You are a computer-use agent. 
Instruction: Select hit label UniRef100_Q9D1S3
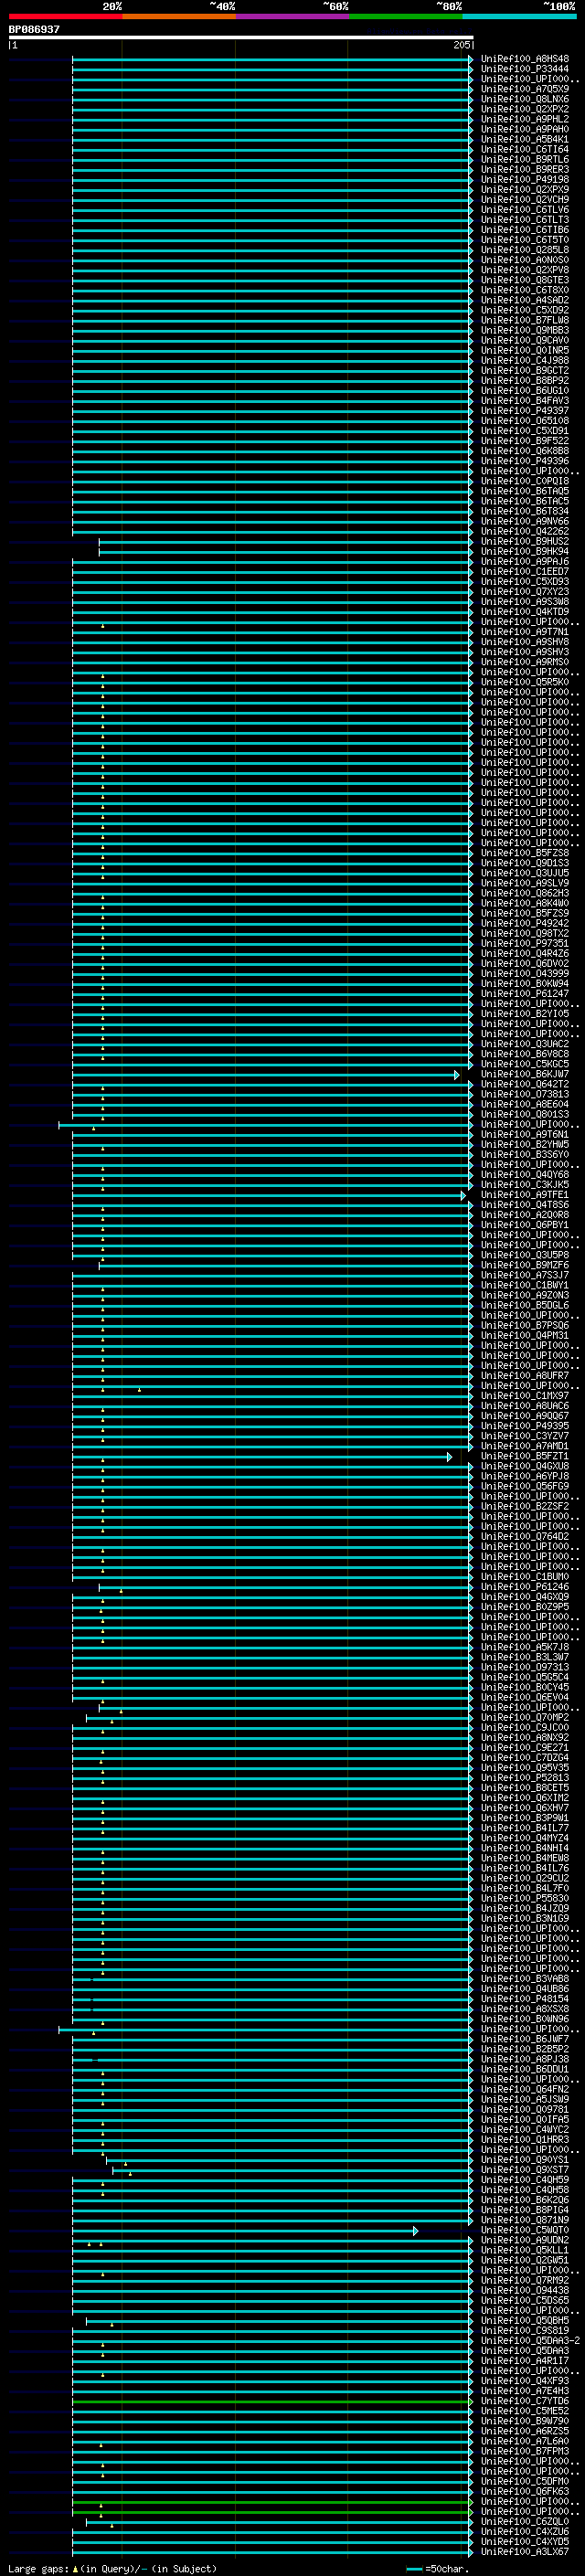coord(525,863)
